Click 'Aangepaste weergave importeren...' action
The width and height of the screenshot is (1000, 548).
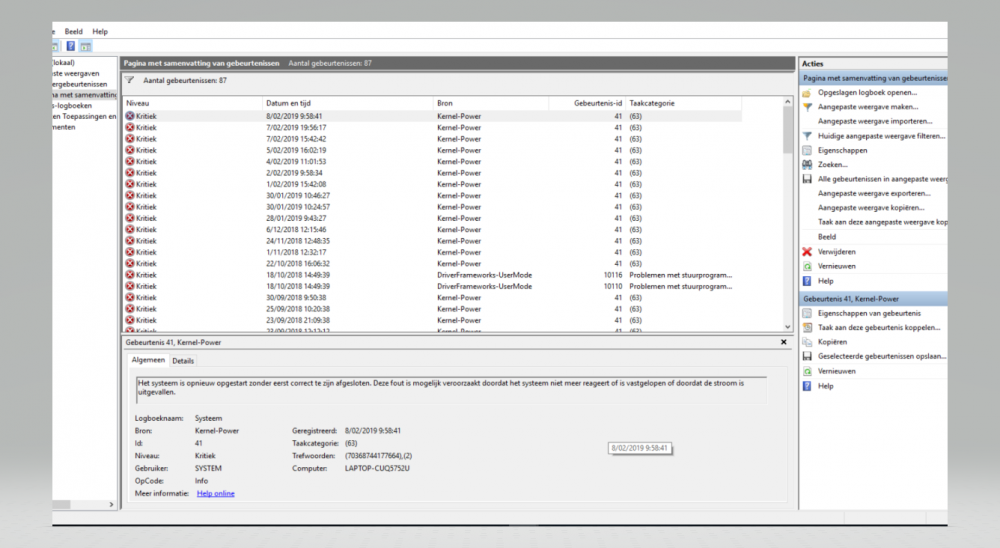[874, 121]
